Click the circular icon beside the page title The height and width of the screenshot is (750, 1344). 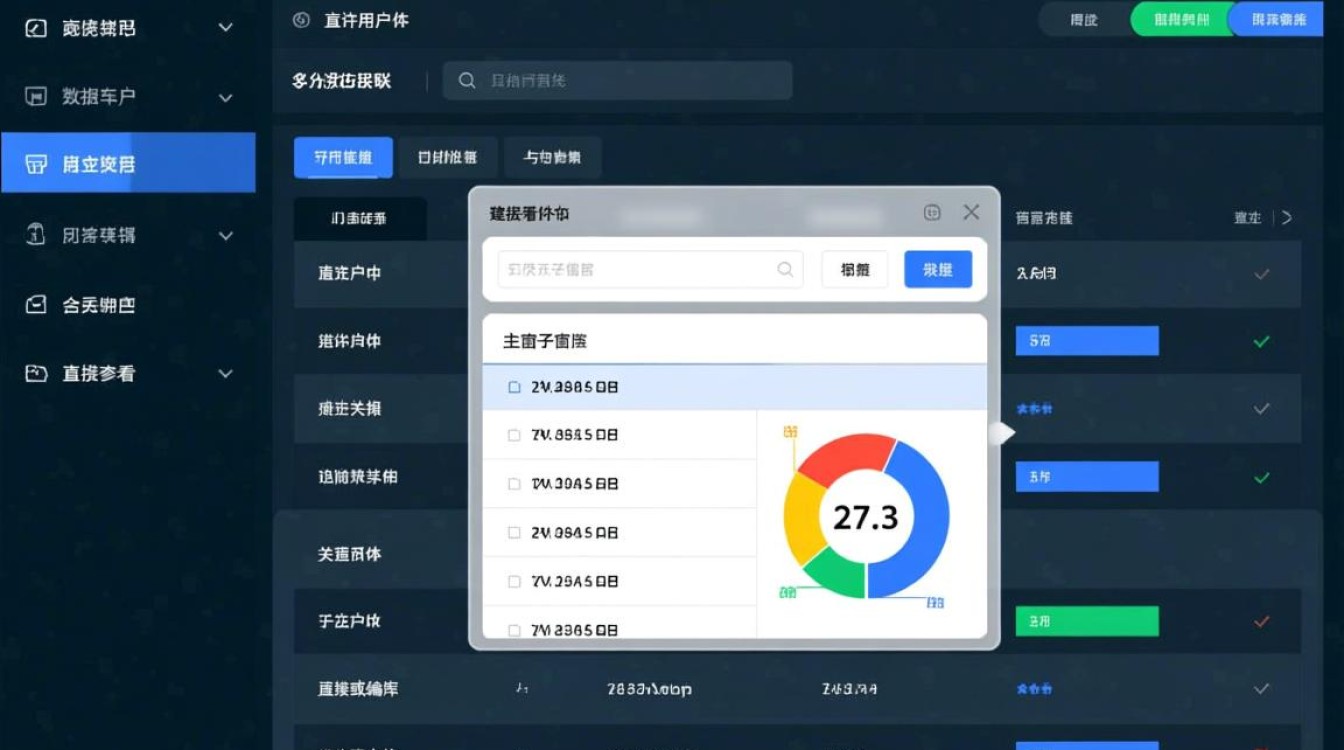[x=300, y=19]
